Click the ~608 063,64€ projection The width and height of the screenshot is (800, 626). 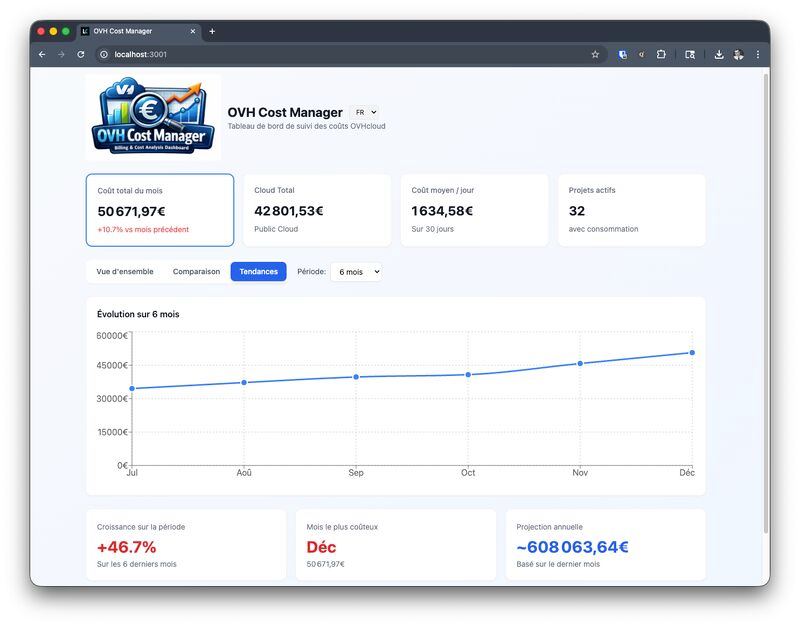tap(572, 547)
